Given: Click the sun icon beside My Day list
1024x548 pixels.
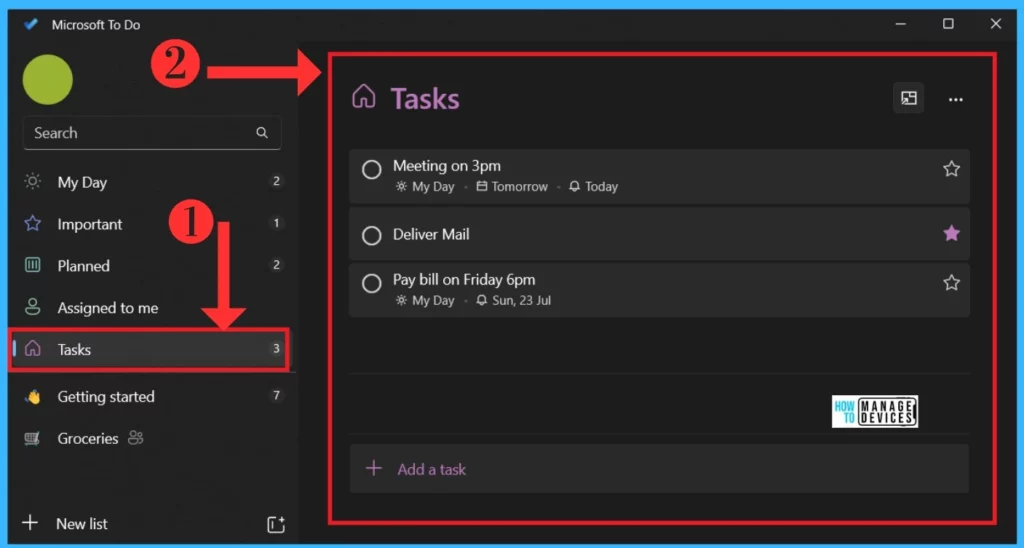Looking at the screenshot, I should point(33,182).
